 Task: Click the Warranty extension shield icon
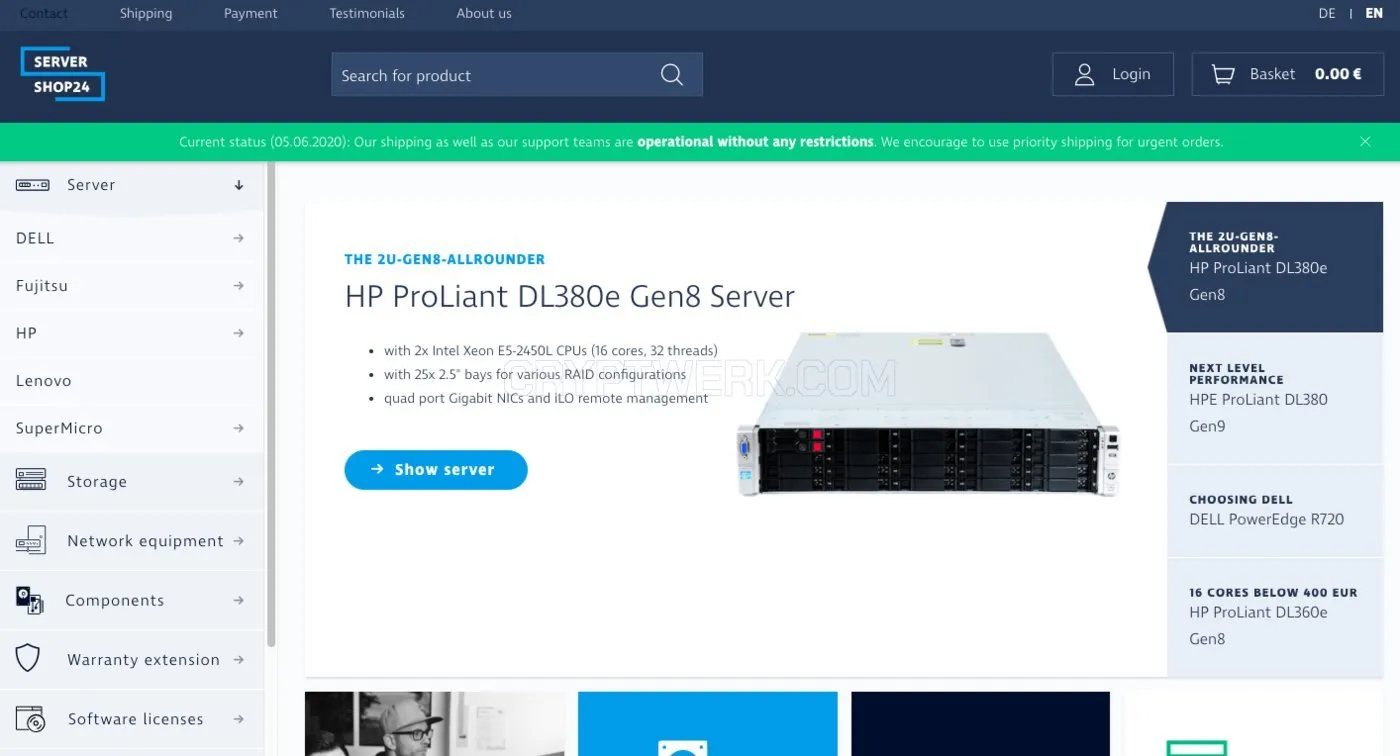click(28, 659)
